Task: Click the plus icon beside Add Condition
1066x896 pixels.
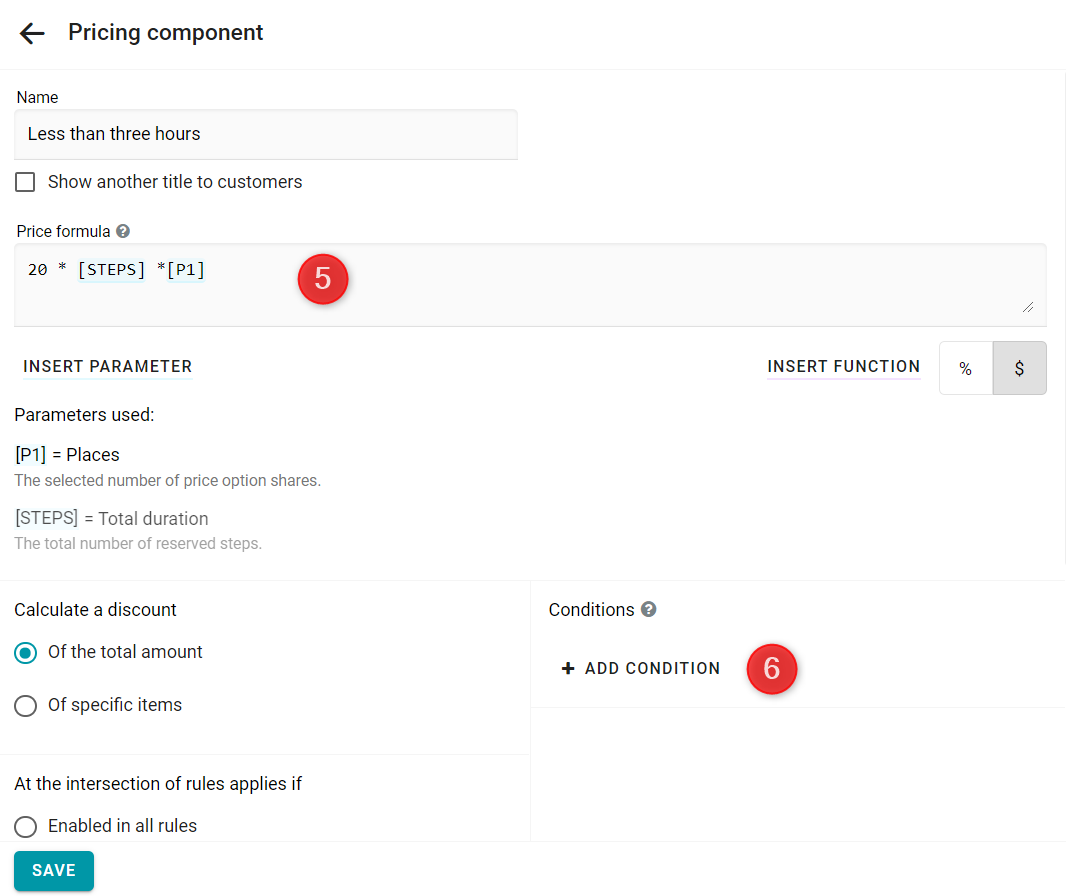Action: click(x=568, y=668)
